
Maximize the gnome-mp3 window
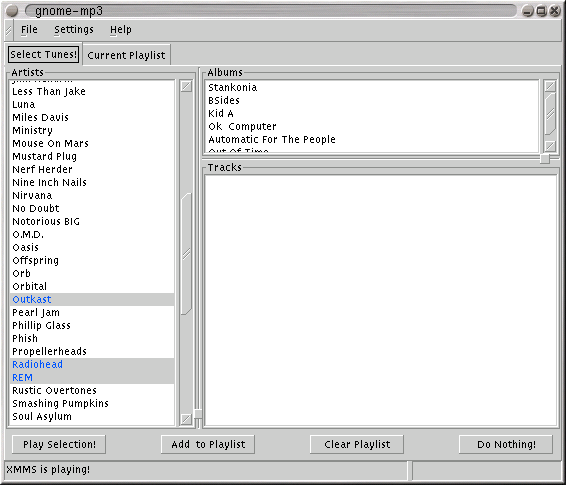pyautogui.click(x=541, y=11)
